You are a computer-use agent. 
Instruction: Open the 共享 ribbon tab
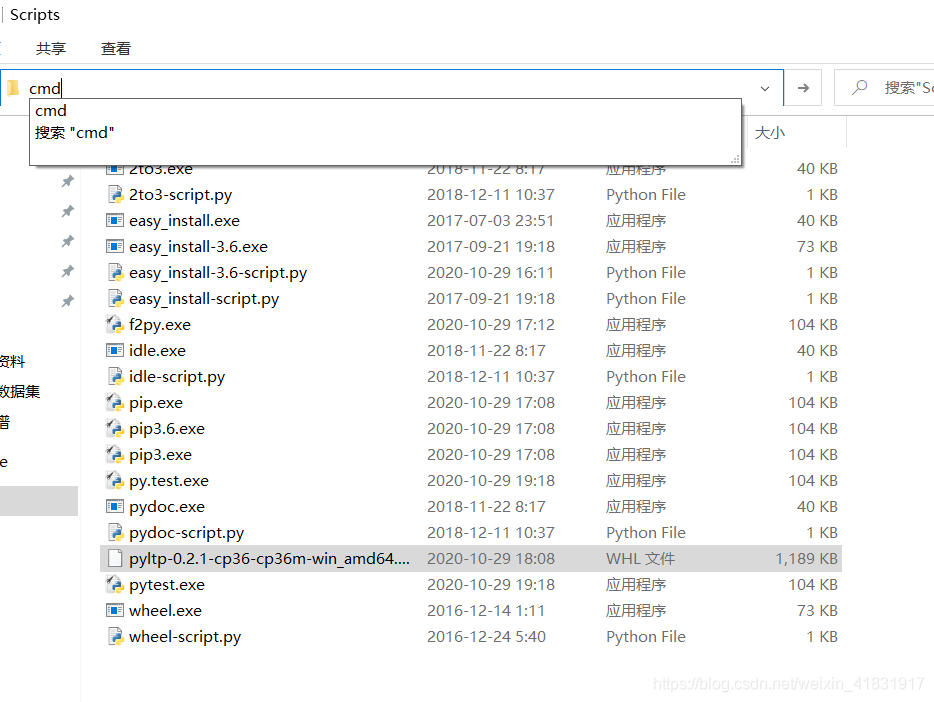coord(51,49)
